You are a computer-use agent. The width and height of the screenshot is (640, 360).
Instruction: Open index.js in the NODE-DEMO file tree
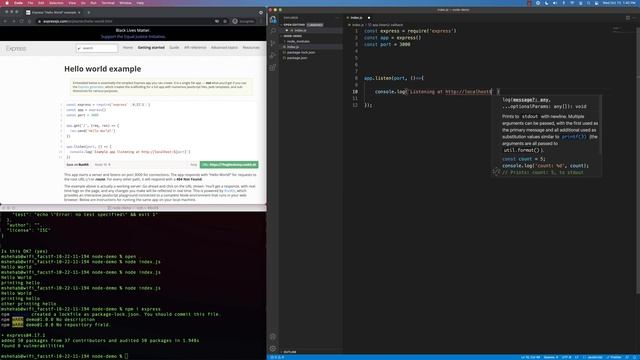click(x=312, y=47)
